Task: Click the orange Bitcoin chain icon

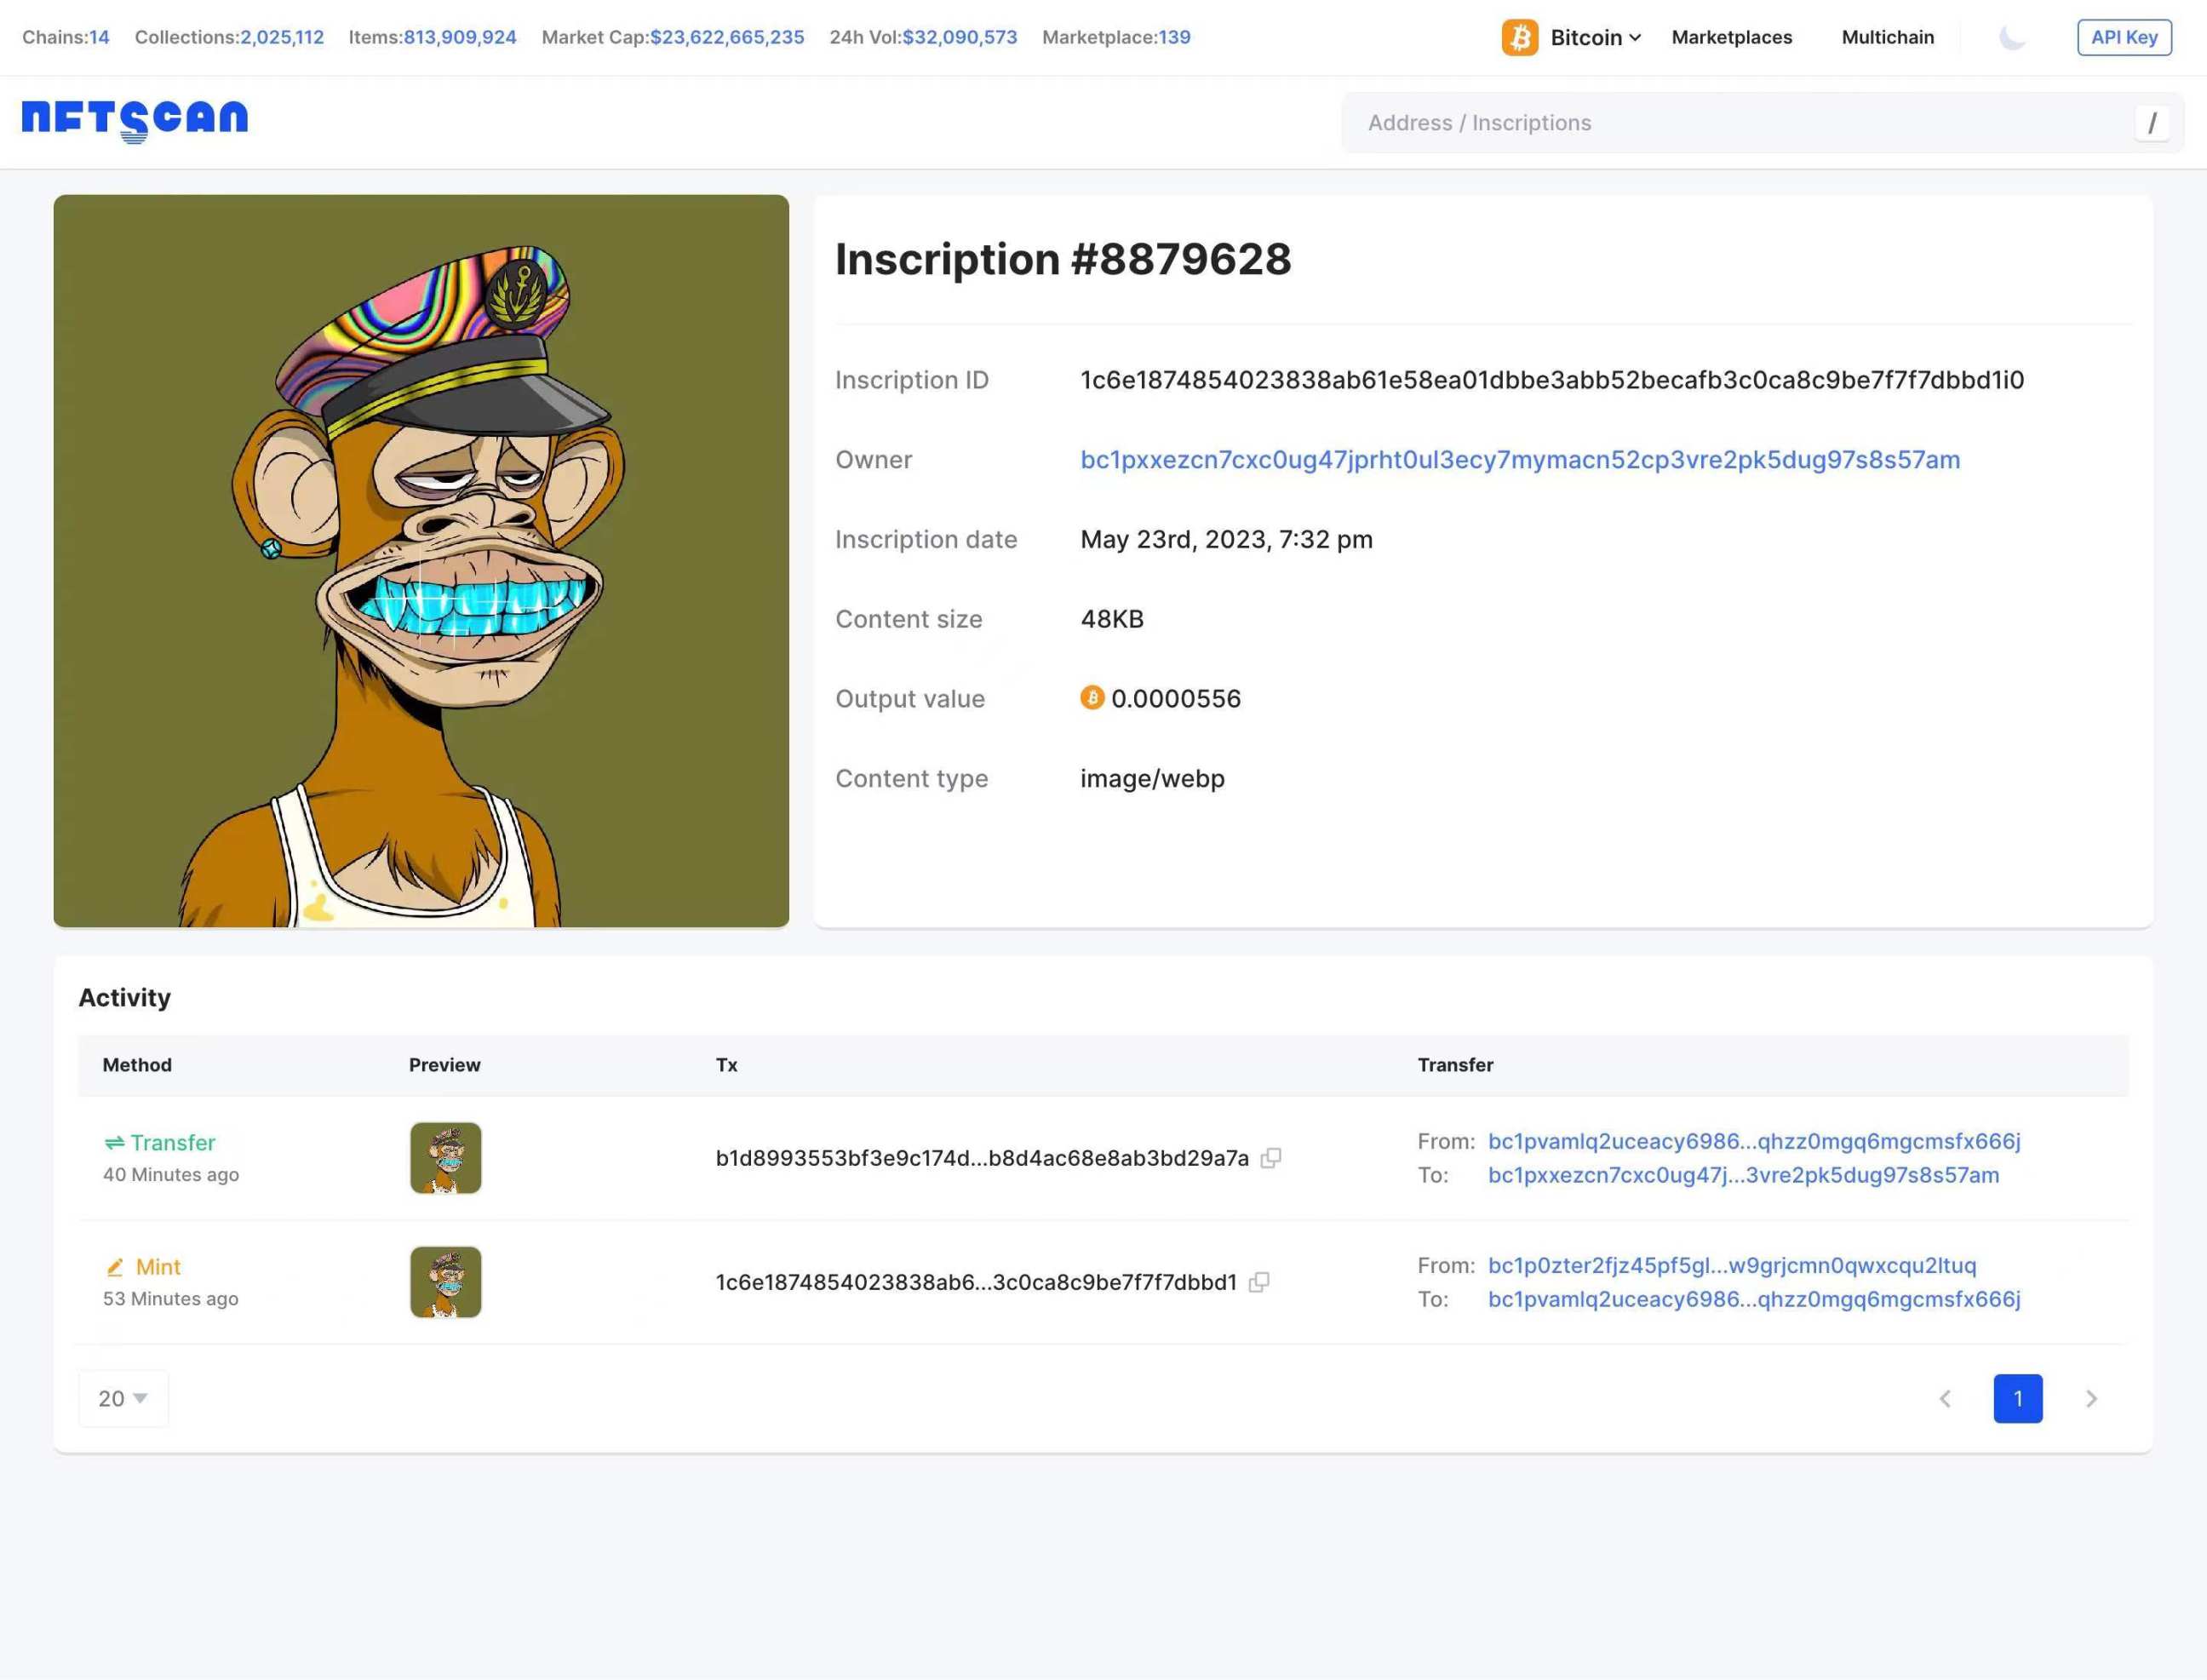Action: (x=1519, y=38)
